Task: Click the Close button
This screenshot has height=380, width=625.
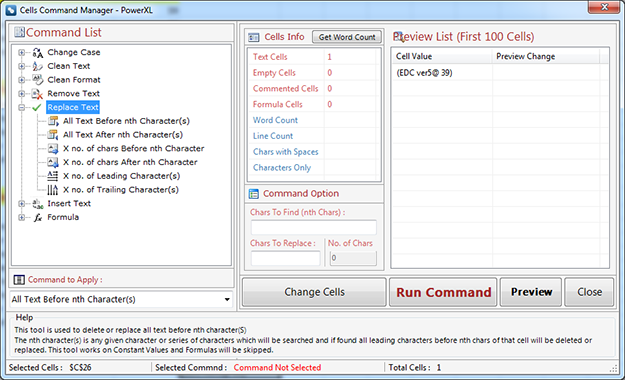Action: click(589, 292)
